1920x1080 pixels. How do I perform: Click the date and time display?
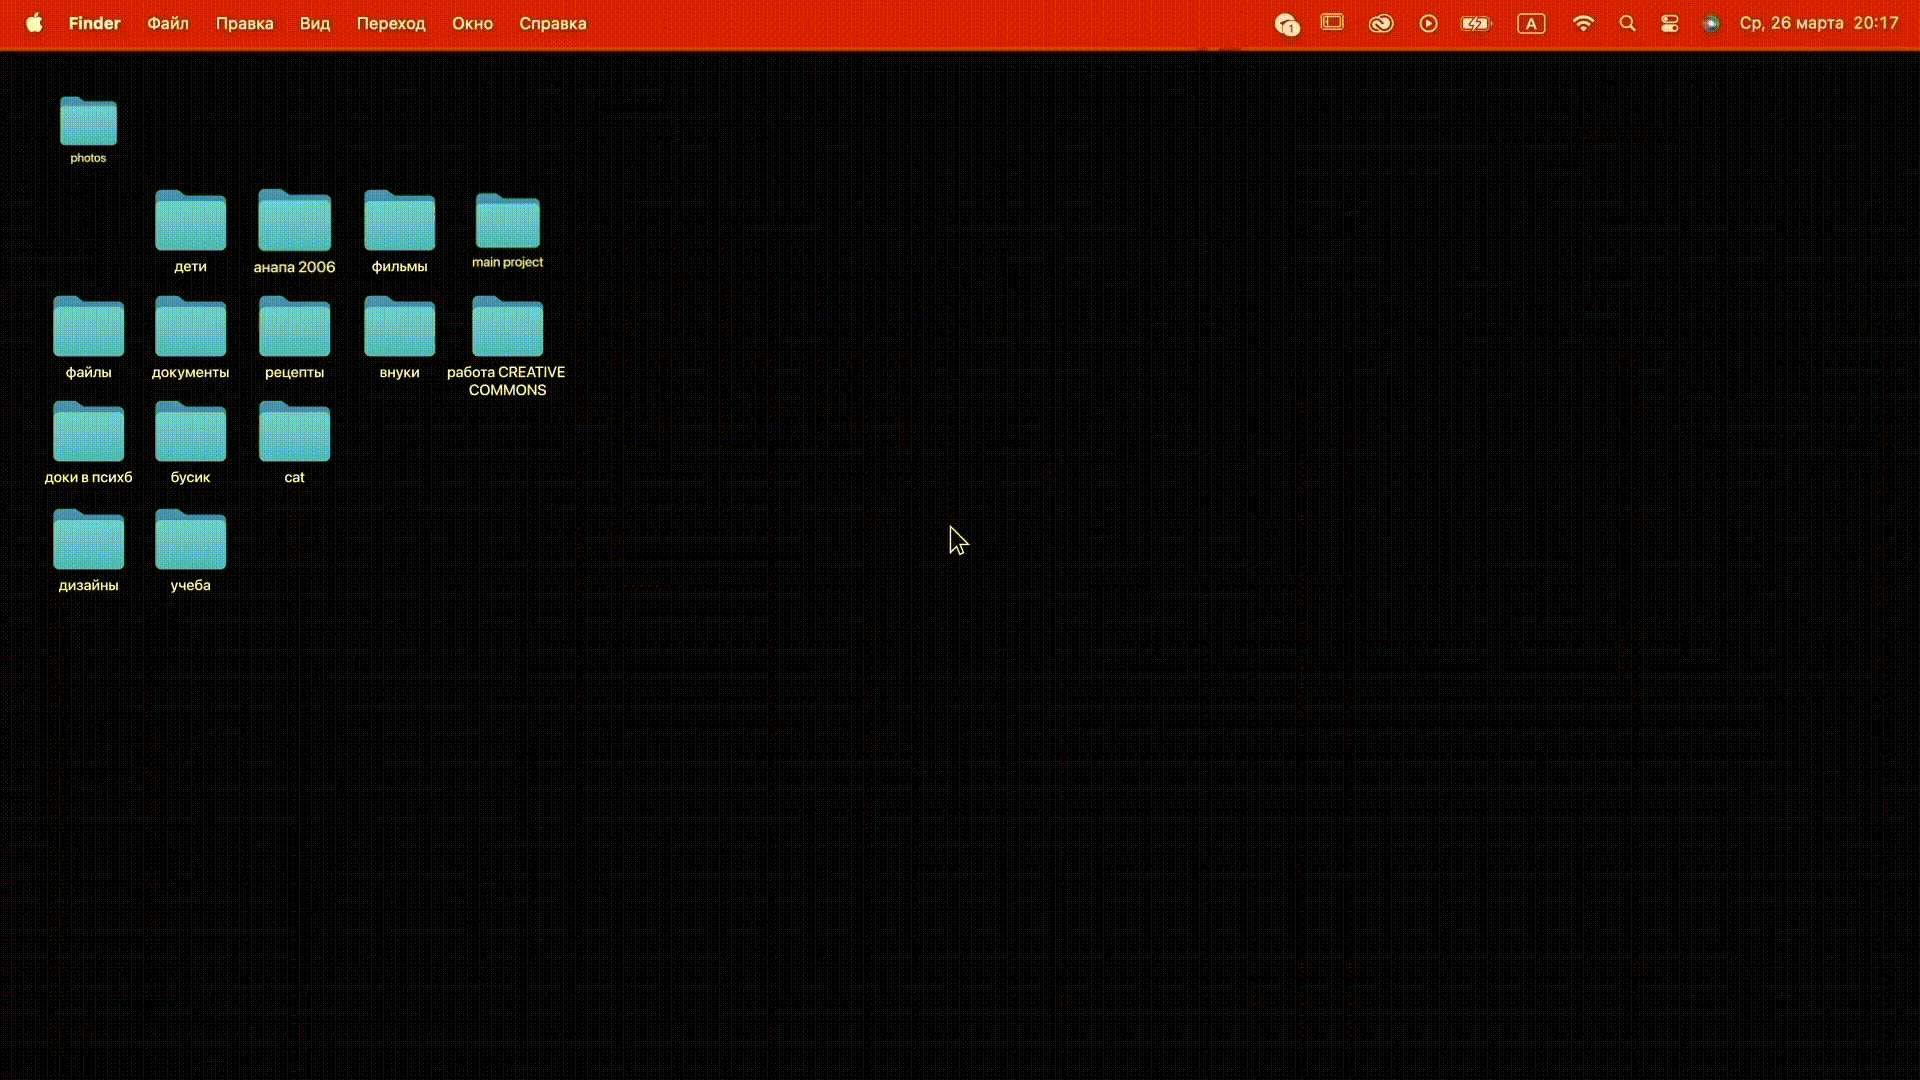1818,23
